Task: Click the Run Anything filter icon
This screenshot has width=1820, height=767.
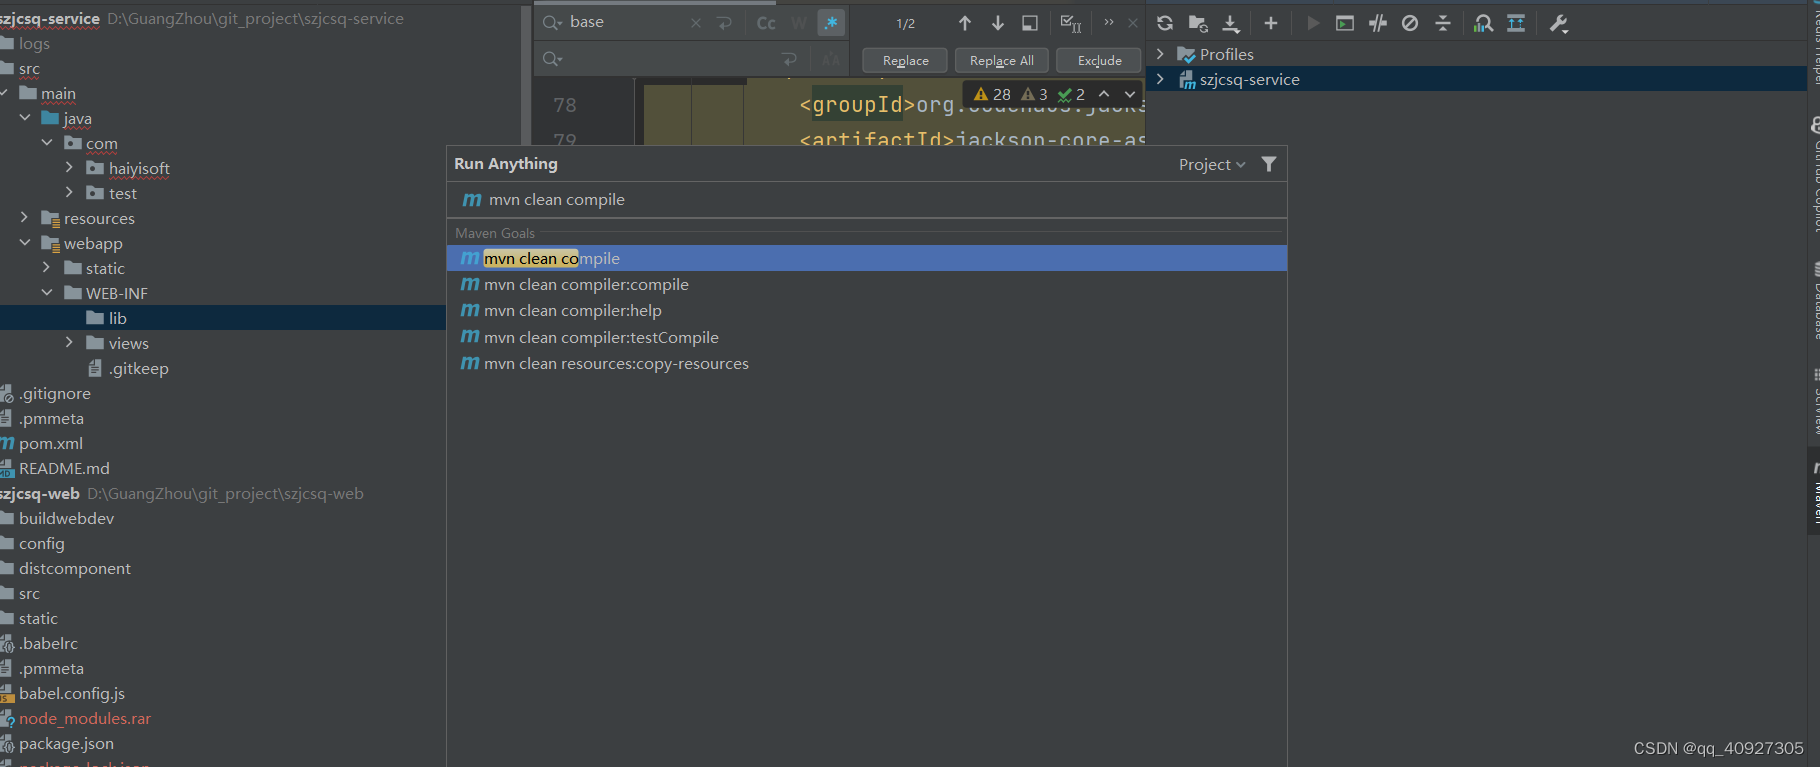Action: click(1269, 164)
